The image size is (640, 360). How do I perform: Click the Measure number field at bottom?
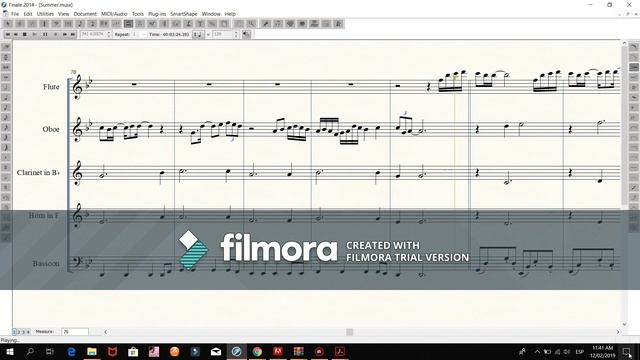tap(75, 332)
